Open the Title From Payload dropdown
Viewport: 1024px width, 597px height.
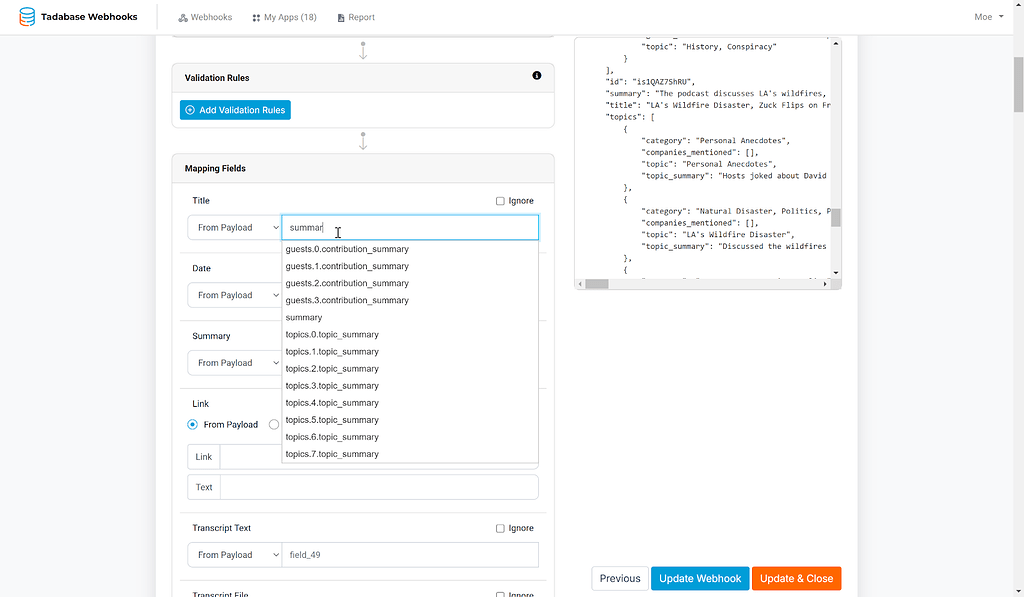(234, 227)
